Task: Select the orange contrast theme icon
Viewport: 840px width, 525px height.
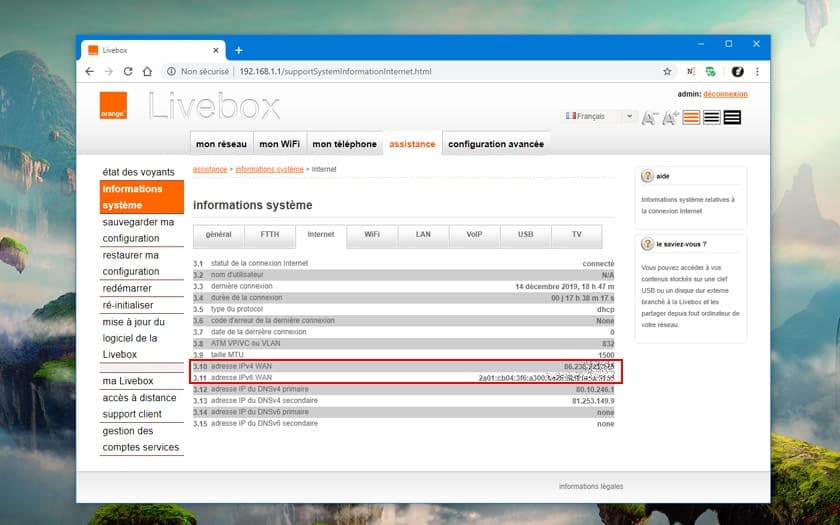Action: click(x=691, y=117)
